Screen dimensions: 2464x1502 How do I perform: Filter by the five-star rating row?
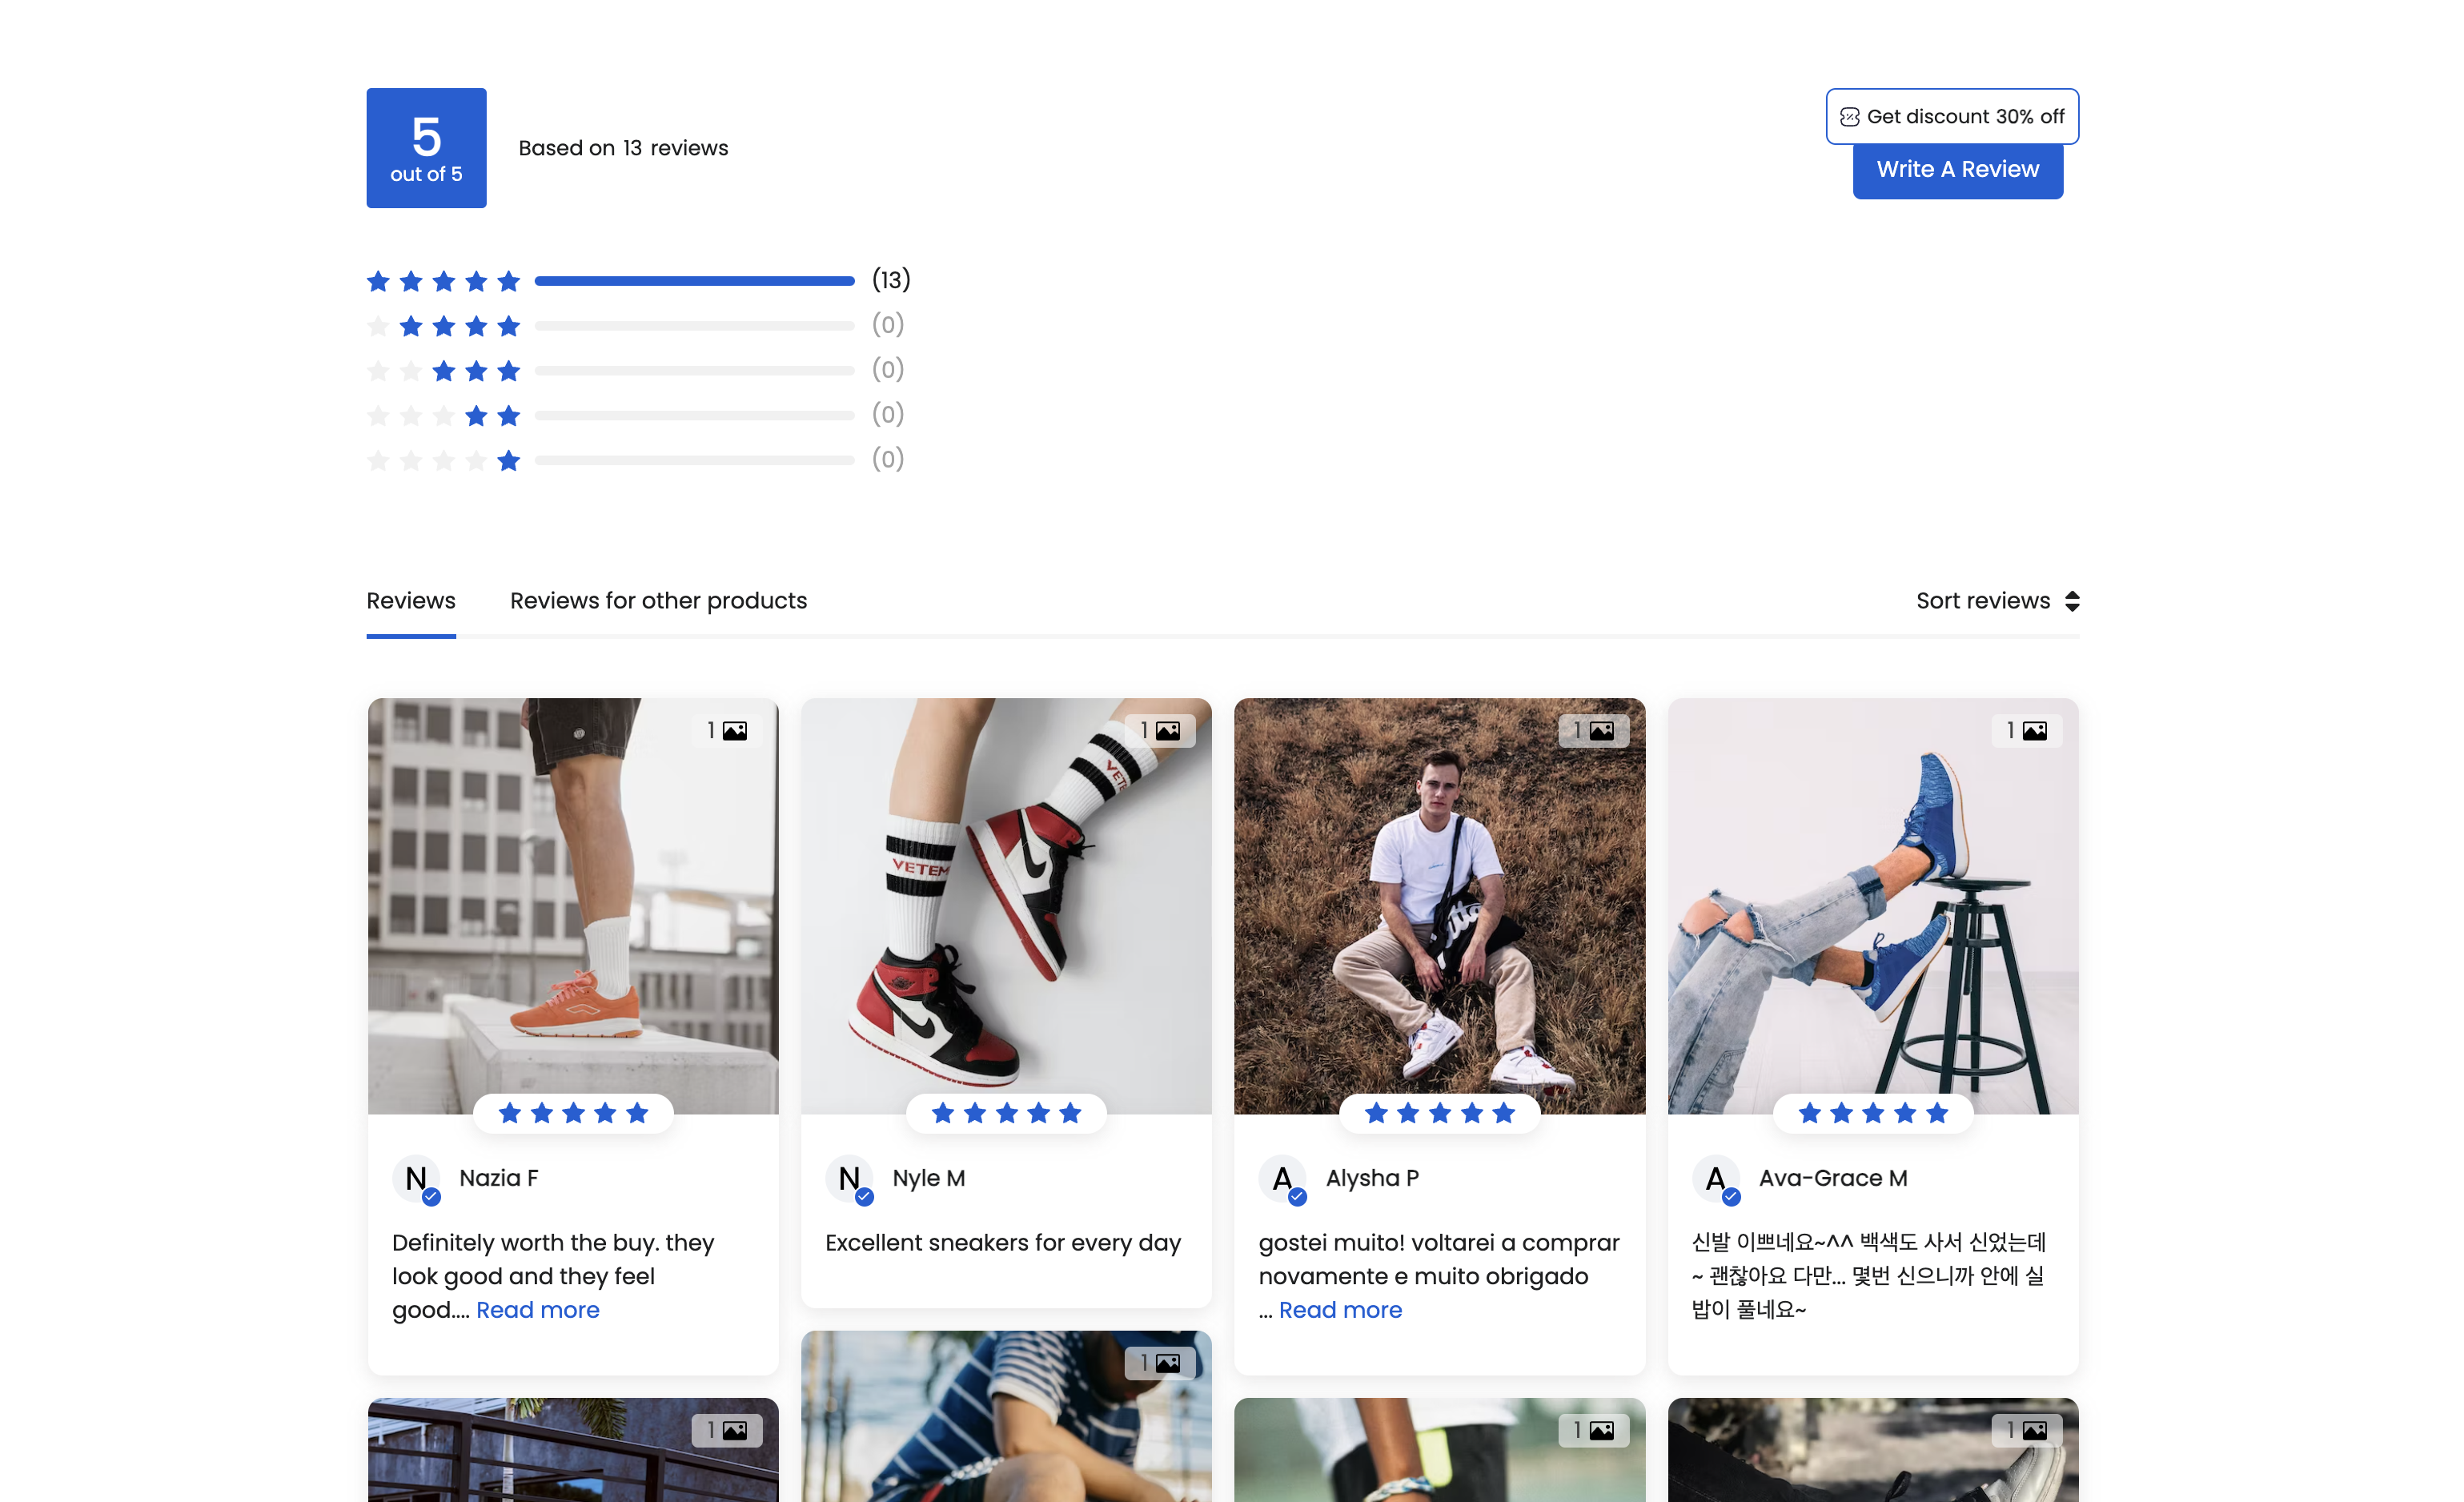[638, 281]
